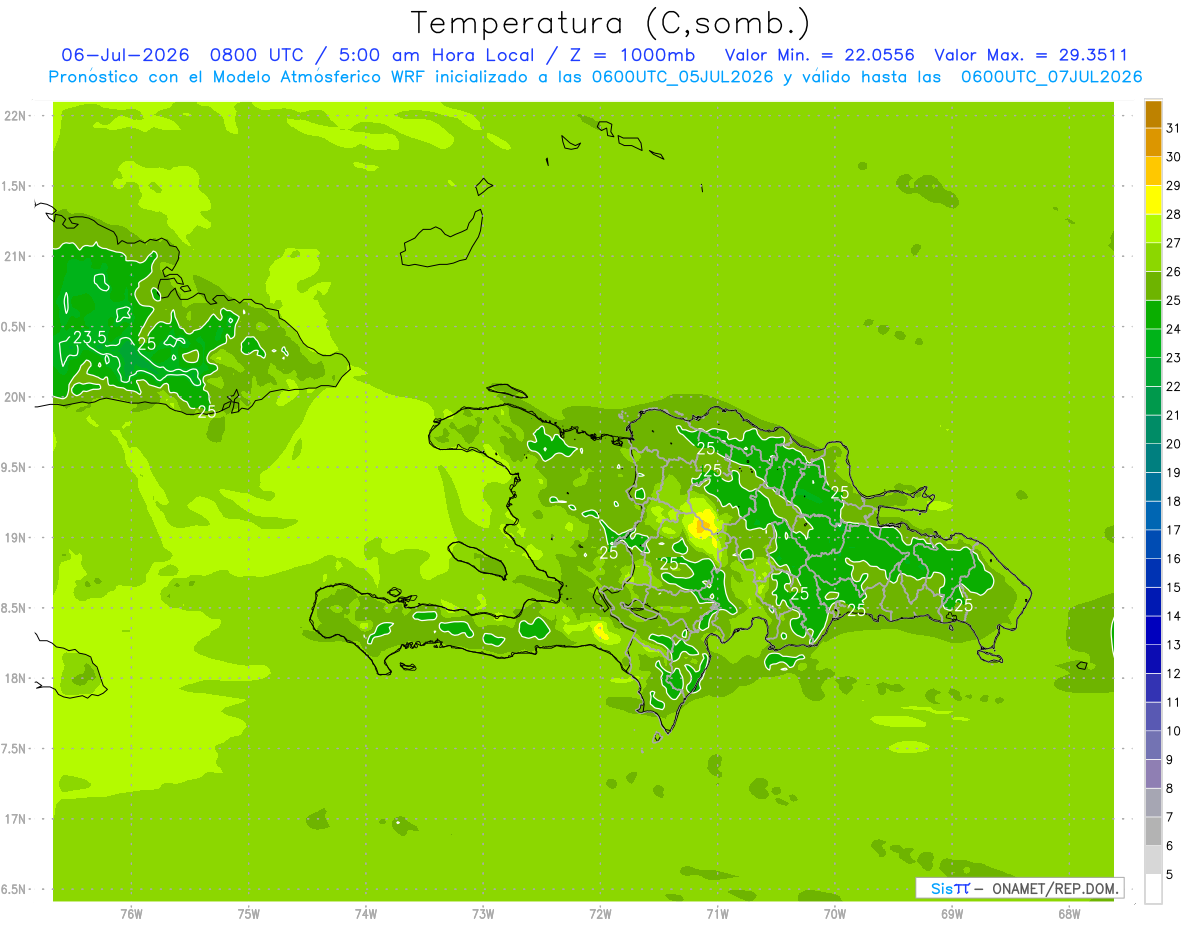Click the "68W" longitude axis label
This screenshot has height=927, width=1200.
1069,914
